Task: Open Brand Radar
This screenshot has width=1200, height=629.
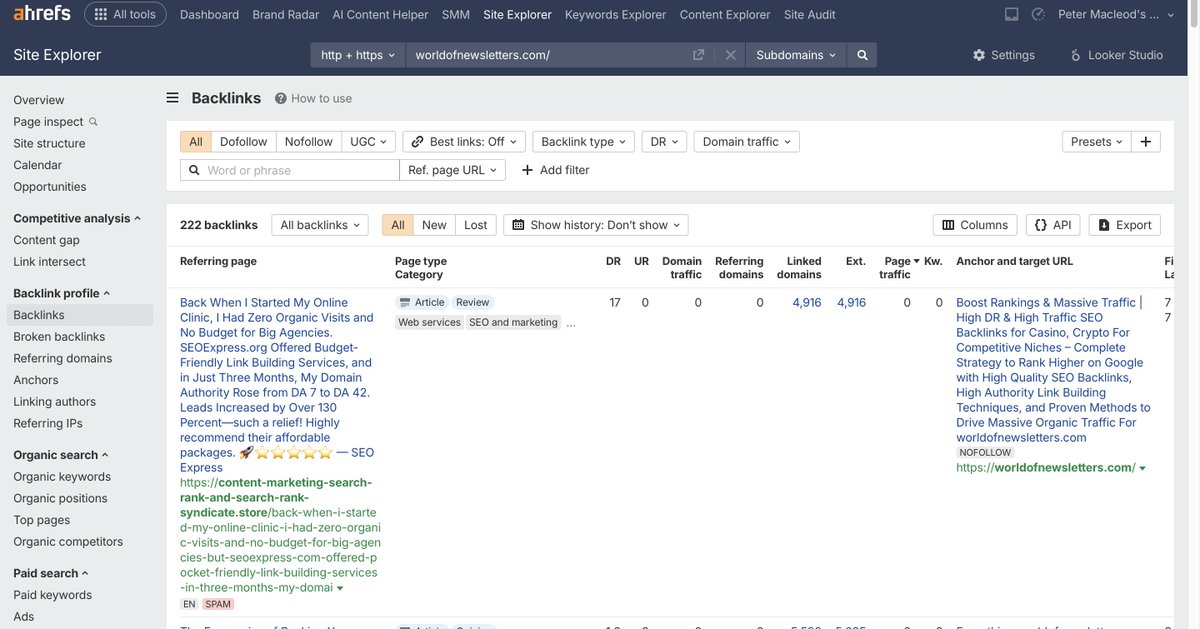Action: point(286,14)
